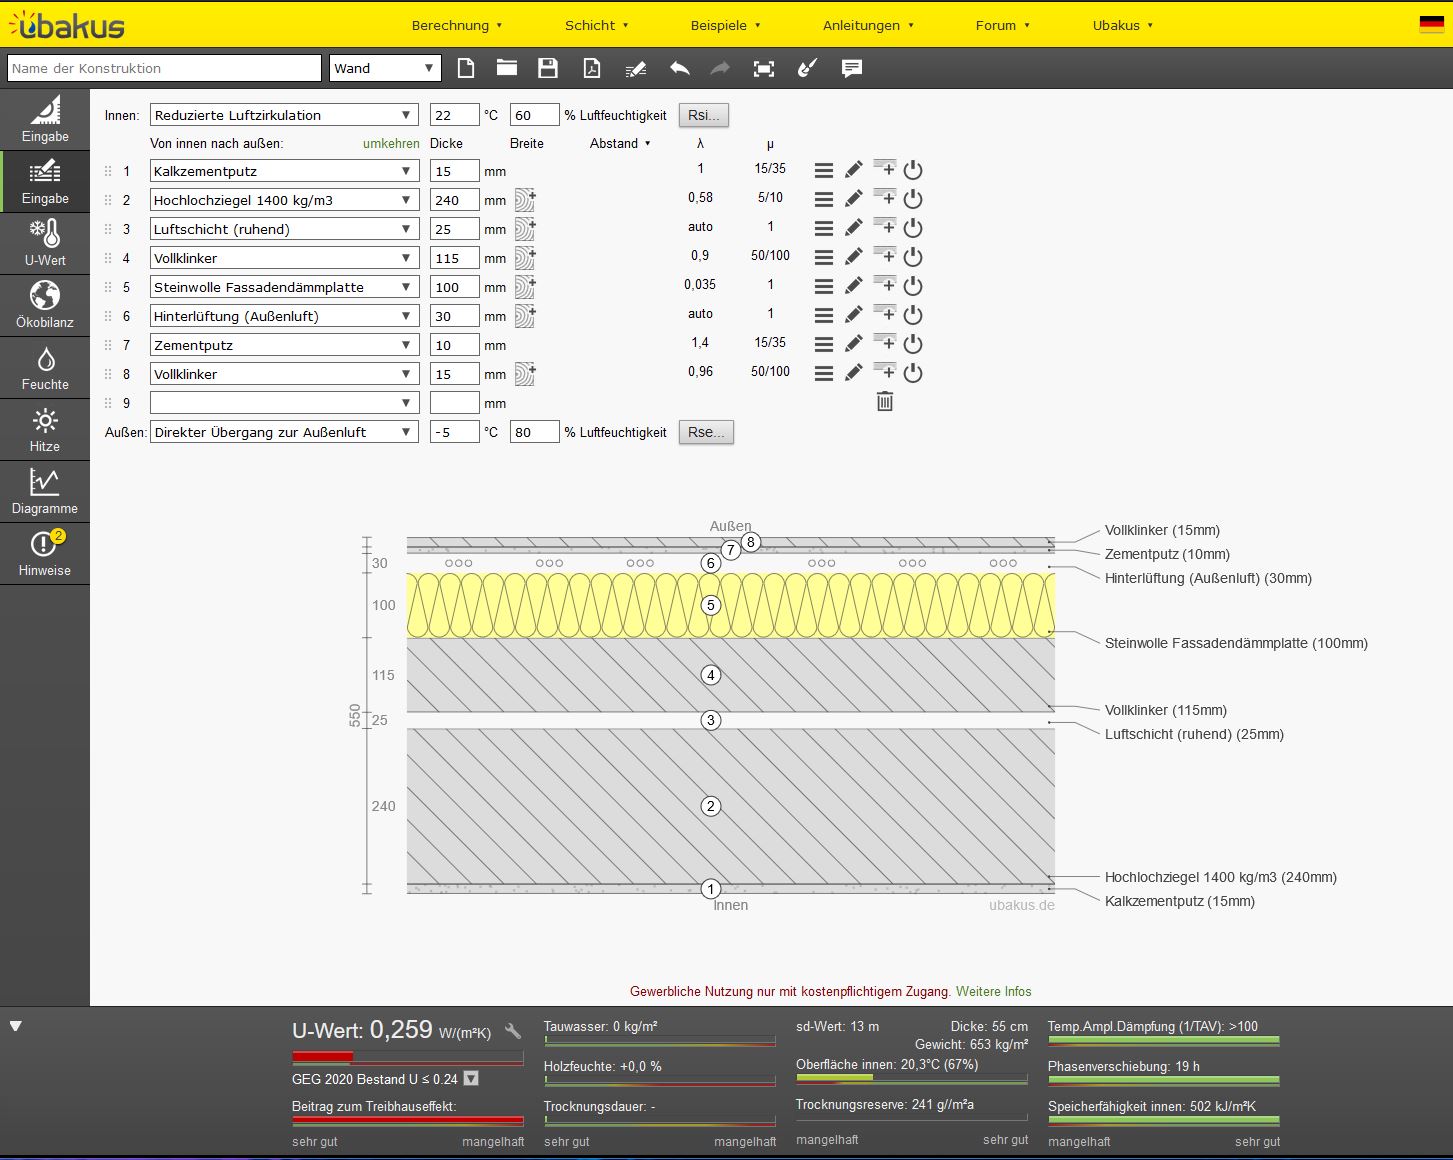This screenshot has width=1453, height=1160.
Task: Open the Berechnung menu
Action: 457,25
